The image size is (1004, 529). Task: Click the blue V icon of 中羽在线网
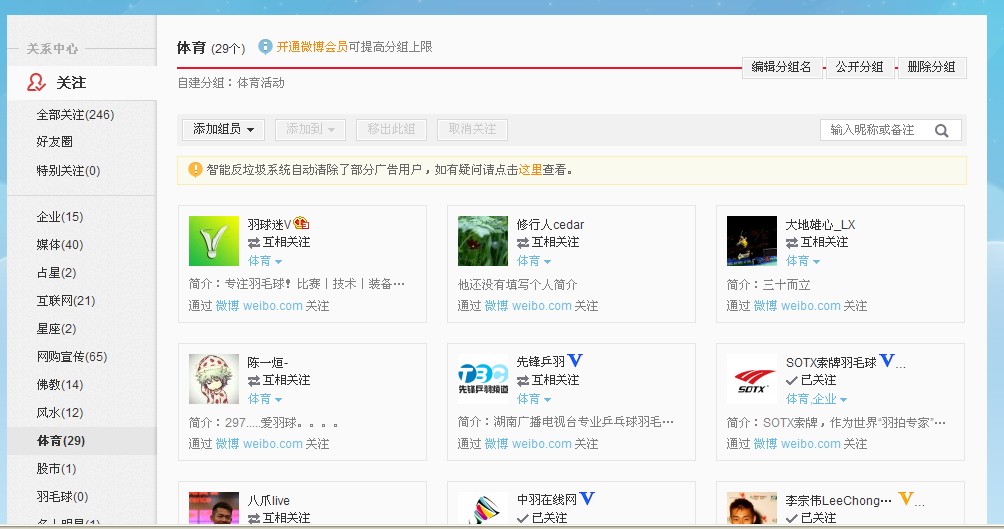pyautogui.click(x=587, y=498)
